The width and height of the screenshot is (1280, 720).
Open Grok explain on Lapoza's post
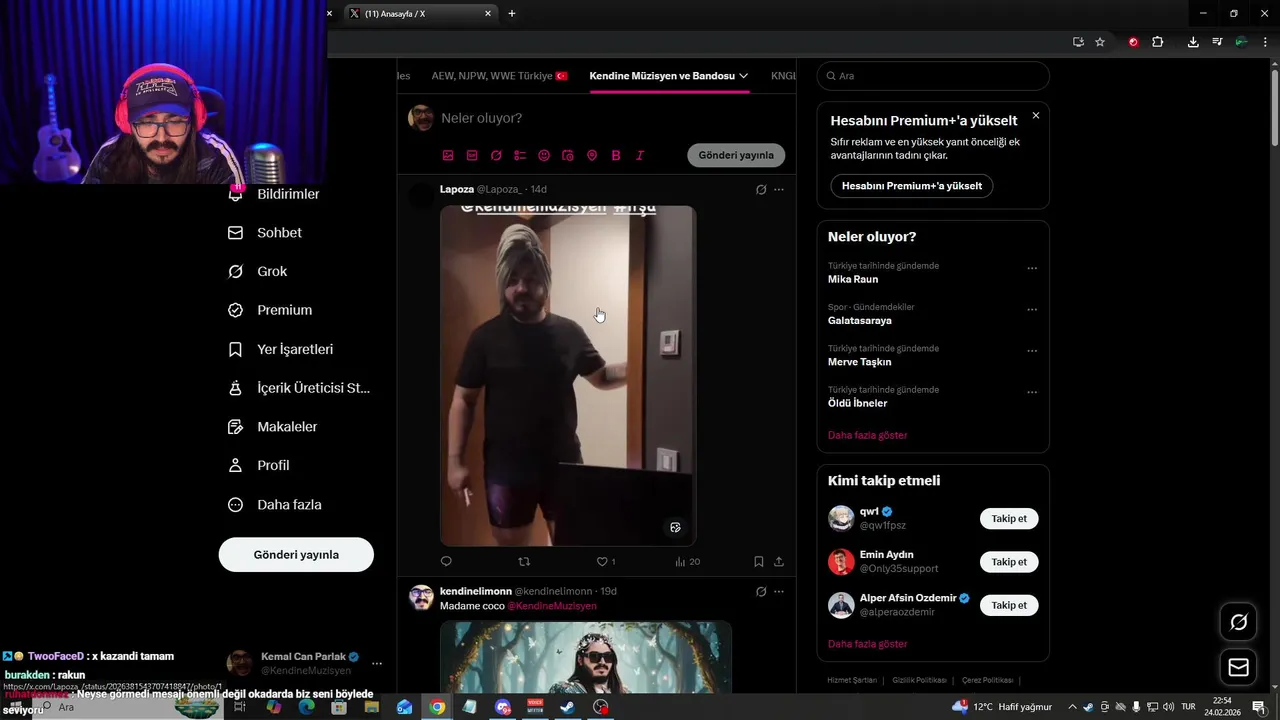(761, 189)
